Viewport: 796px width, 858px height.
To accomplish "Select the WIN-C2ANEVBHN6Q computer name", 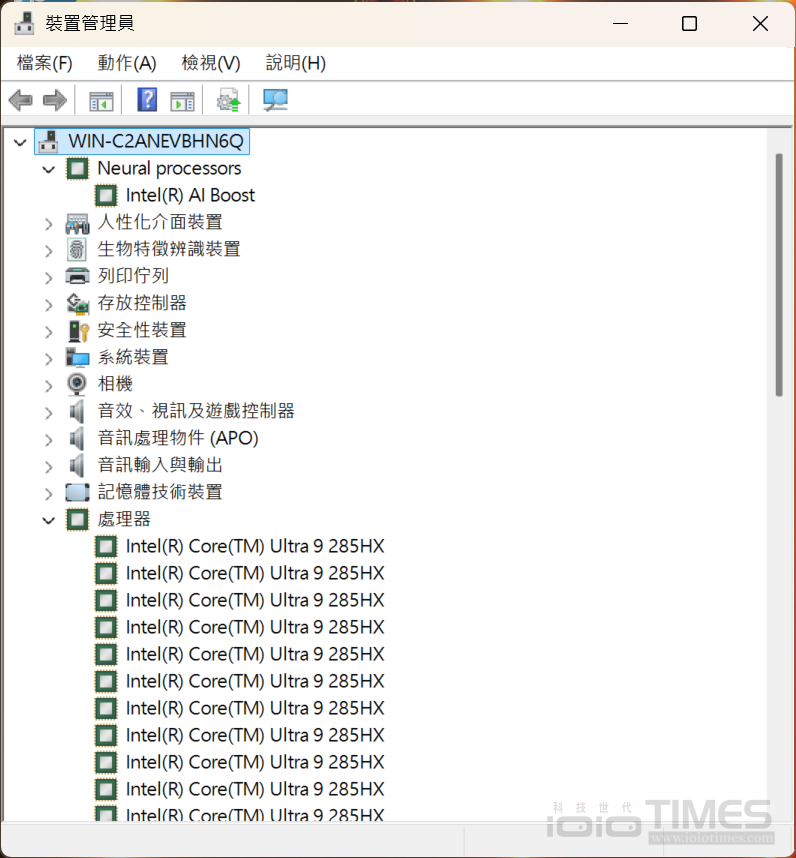I will pos(156,141).
